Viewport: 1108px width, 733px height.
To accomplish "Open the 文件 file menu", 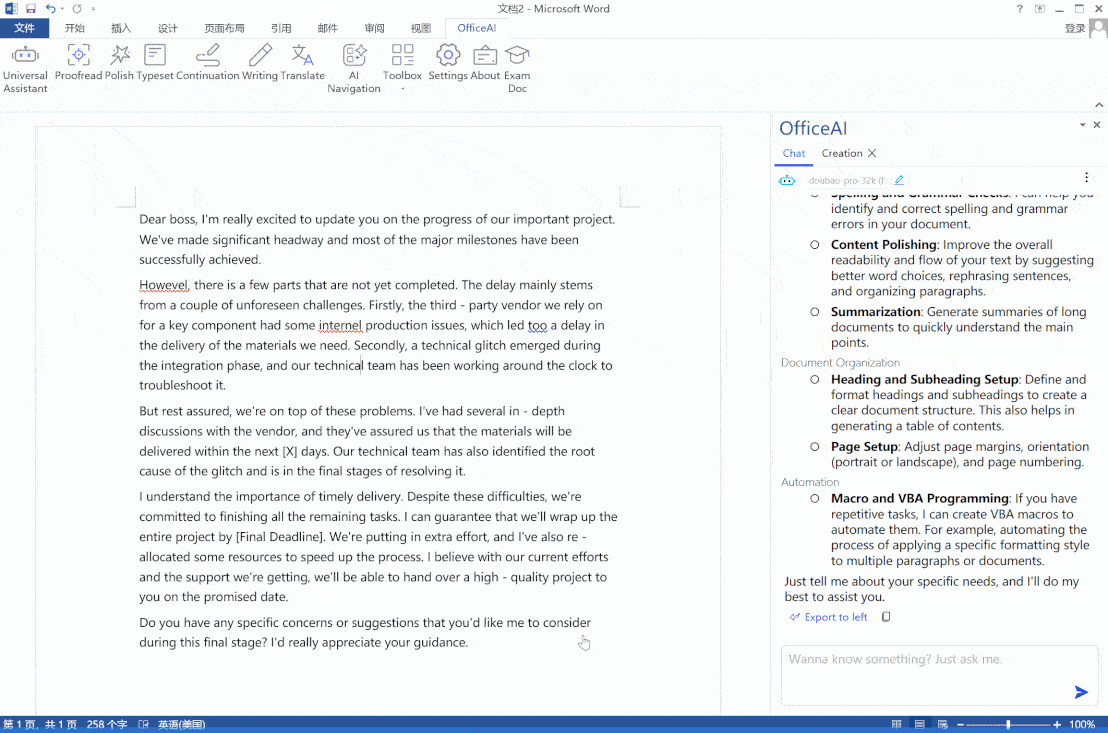I will coord(24,28).
